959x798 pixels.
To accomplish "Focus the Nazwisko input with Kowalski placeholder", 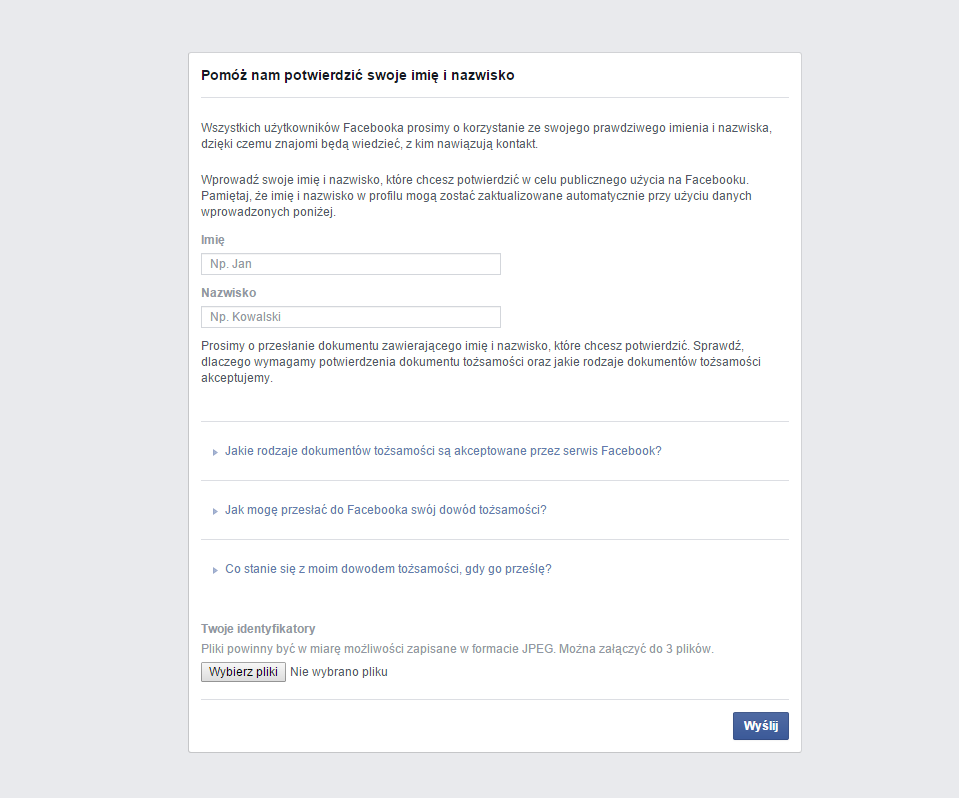I will pyautogui.click(x=350, y=317).
